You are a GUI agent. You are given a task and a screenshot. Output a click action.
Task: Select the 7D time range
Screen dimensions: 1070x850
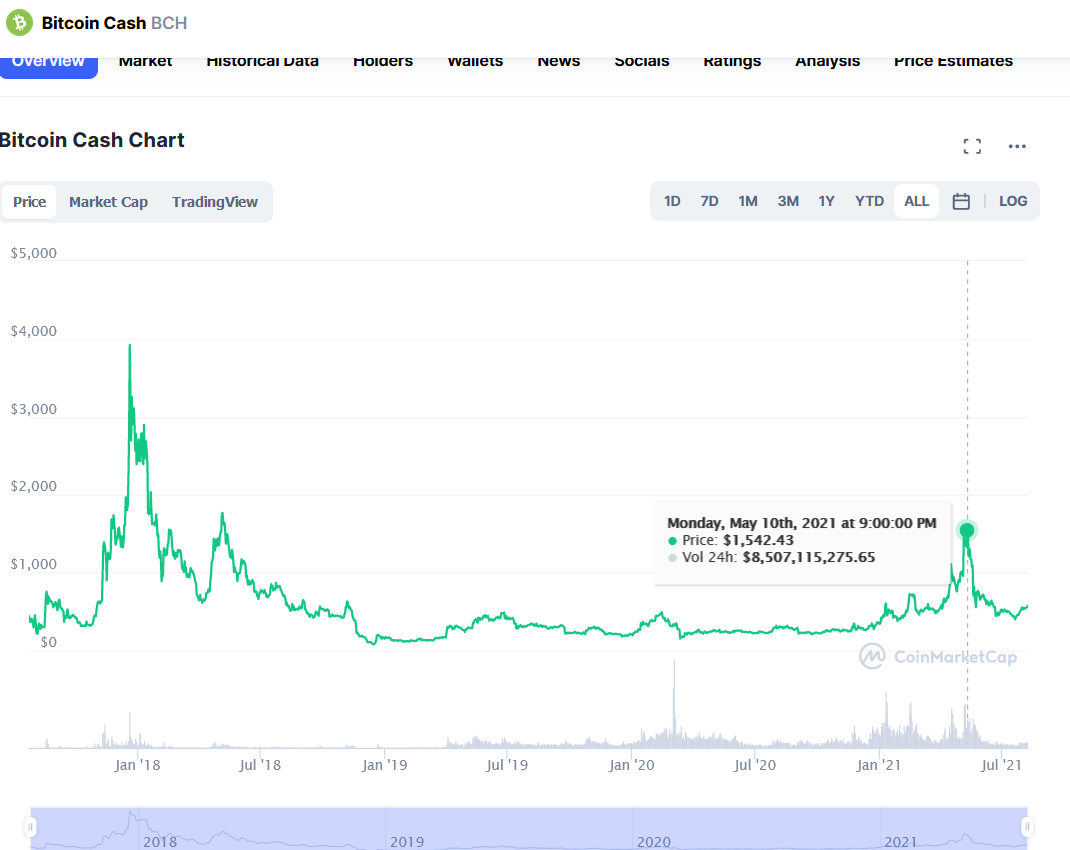pos(709,201)
